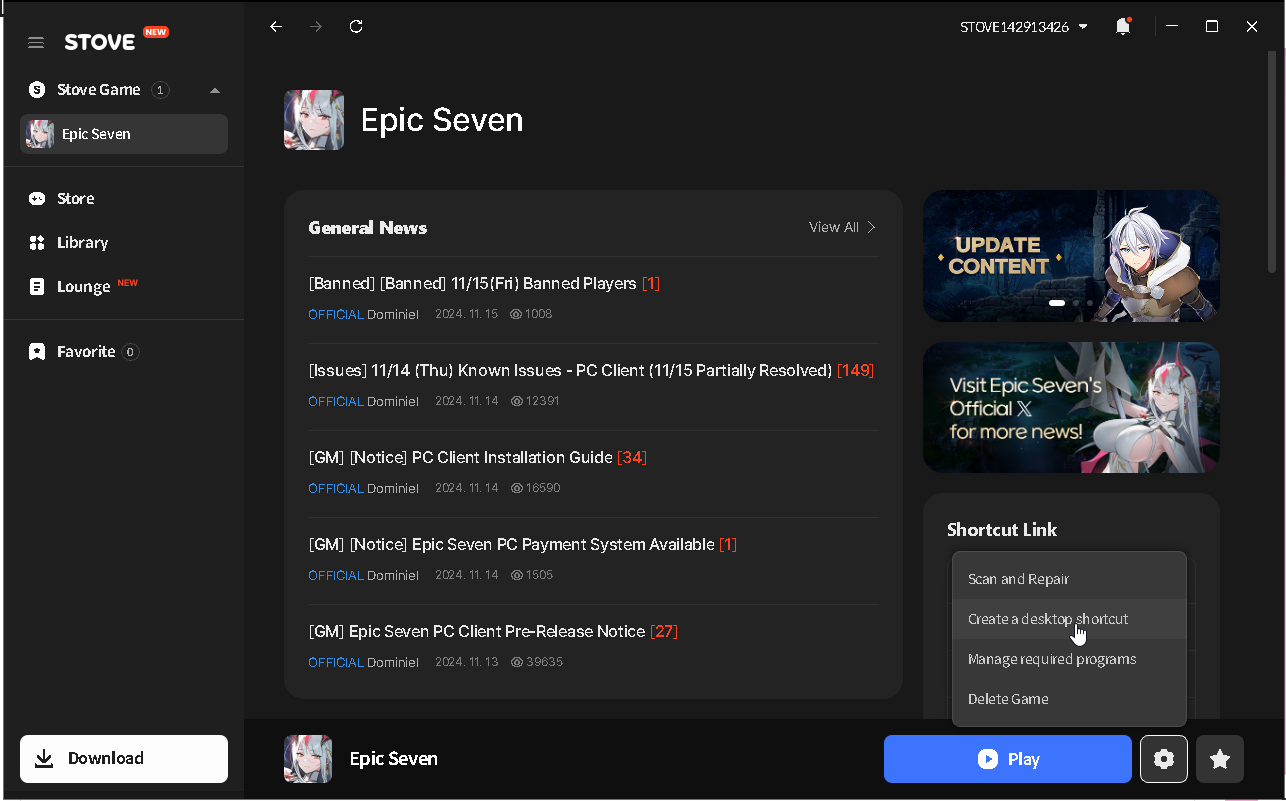Click View All for General News

842,228
